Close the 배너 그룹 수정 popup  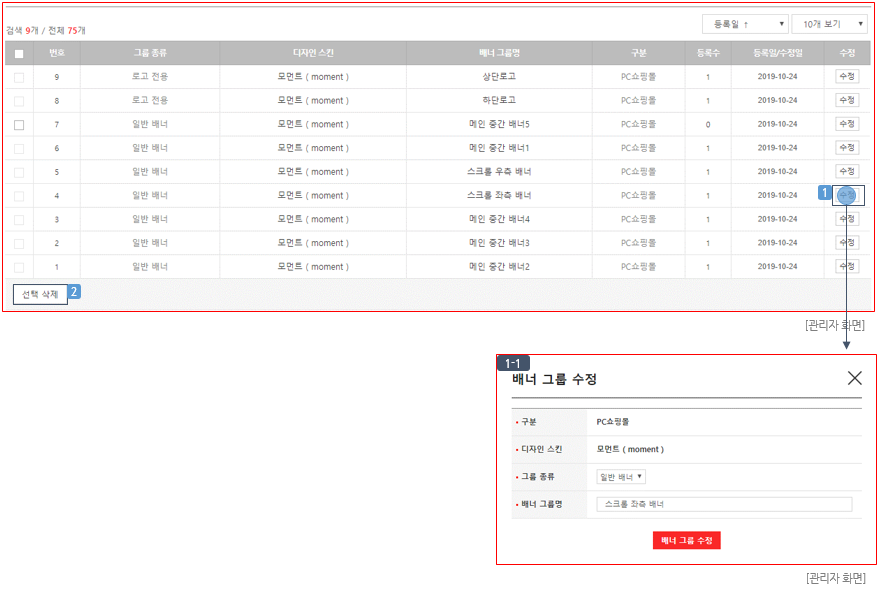pos(854,378)
